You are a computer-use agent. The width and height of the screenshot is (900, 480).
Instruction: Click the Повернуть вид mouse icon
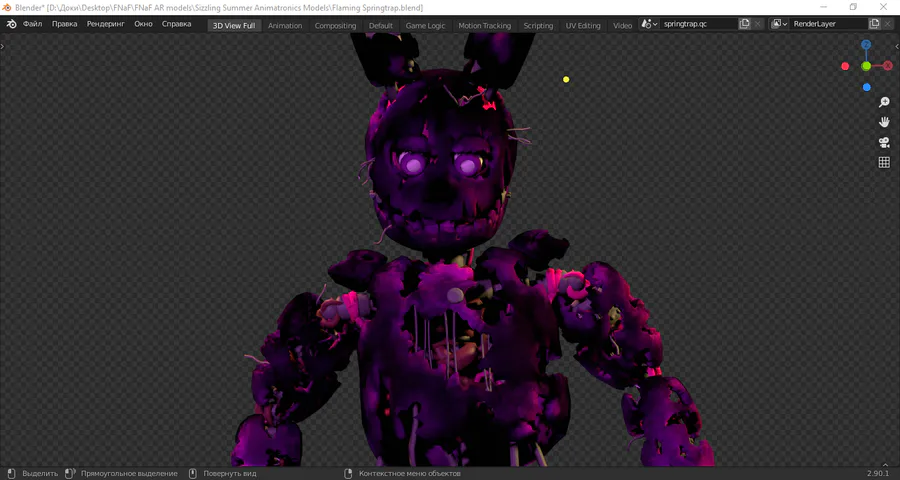coord(193,473)
